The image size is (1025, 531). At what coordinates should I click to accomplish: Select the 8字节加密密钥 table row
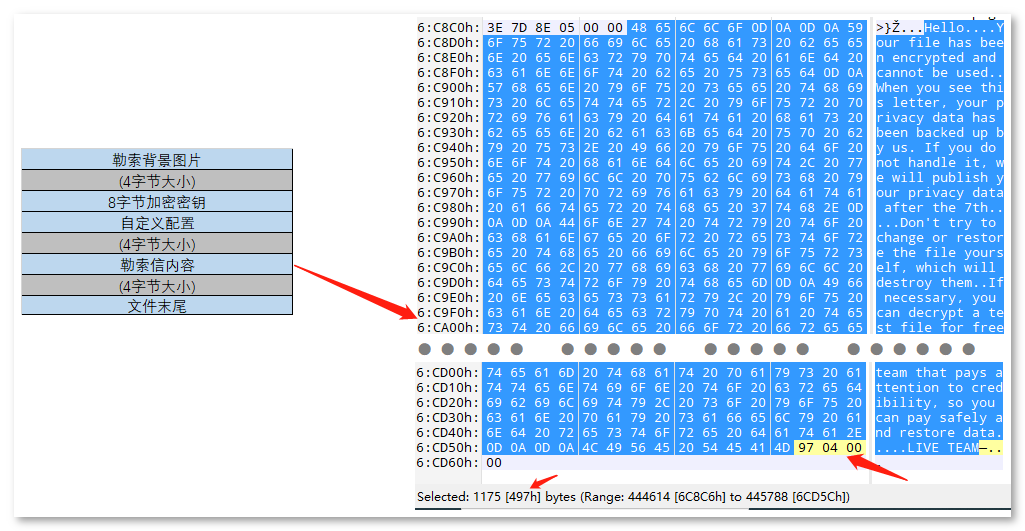(x=157, y=202)
